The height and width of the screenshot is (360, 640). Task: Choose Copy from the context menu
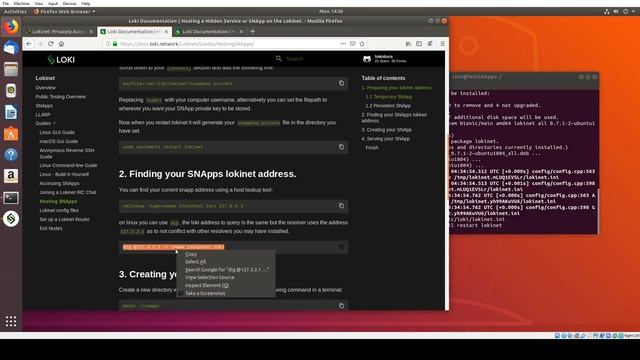[191, 254]
